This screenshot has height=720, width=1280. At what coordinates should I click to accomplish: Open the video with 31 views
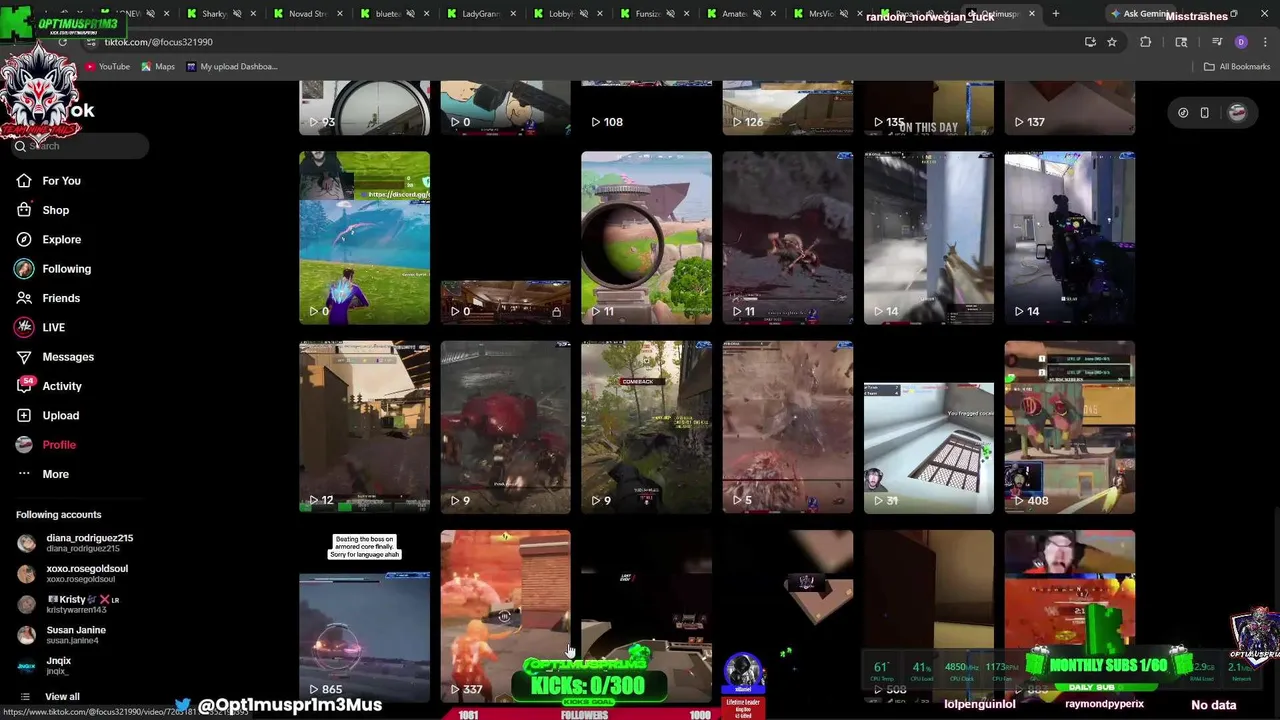(x=928, y=427)
